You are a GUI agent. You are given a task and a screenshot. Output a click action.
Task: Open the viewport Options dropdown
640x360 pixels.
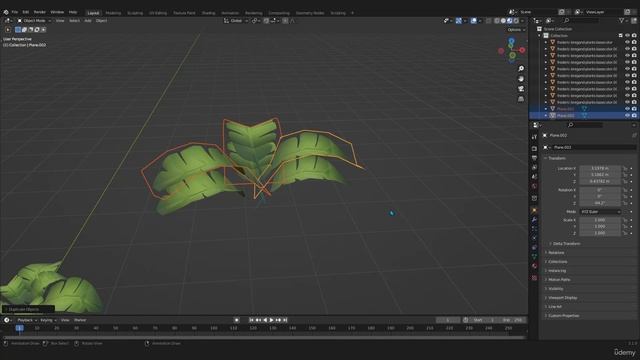point(516,30)
